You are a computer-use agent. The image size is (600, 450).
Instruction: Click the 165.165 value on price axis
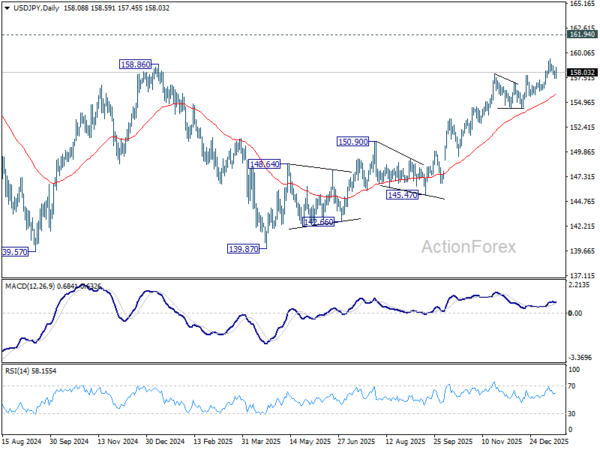[x=582, y=4]
